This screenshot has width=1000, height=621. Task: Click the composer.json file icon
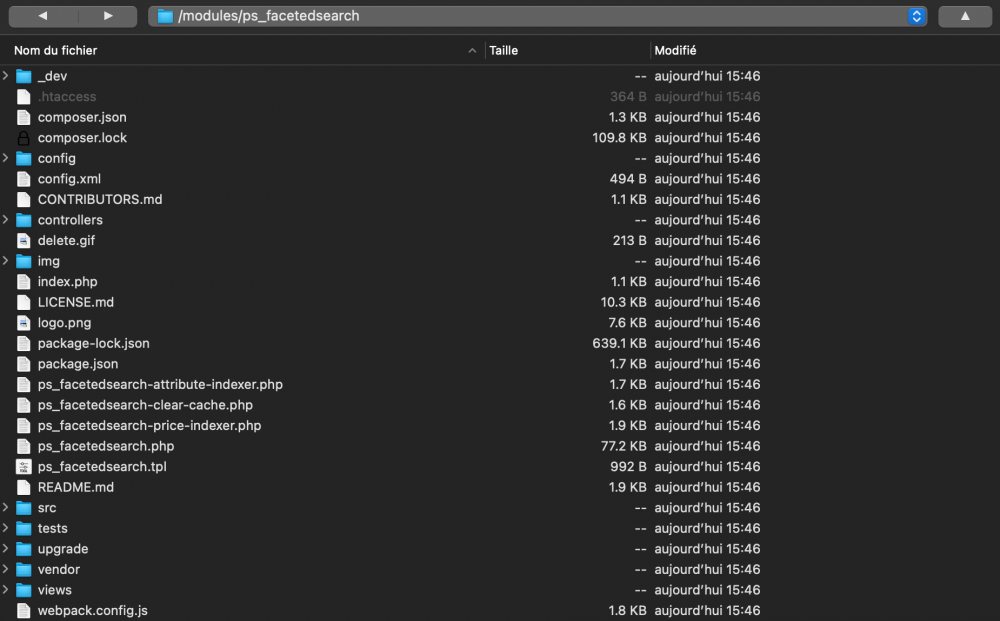pos(24,117)
